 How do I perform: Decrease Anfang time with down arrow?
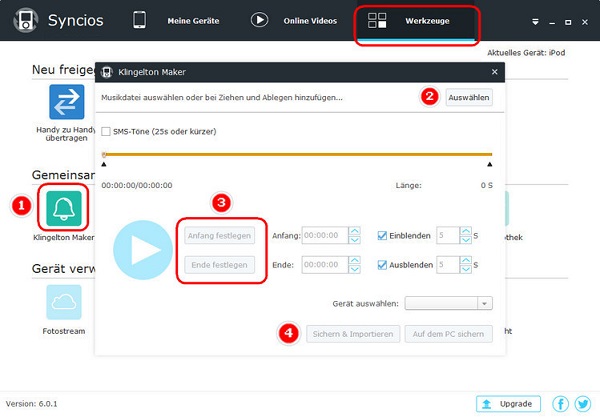355,240
